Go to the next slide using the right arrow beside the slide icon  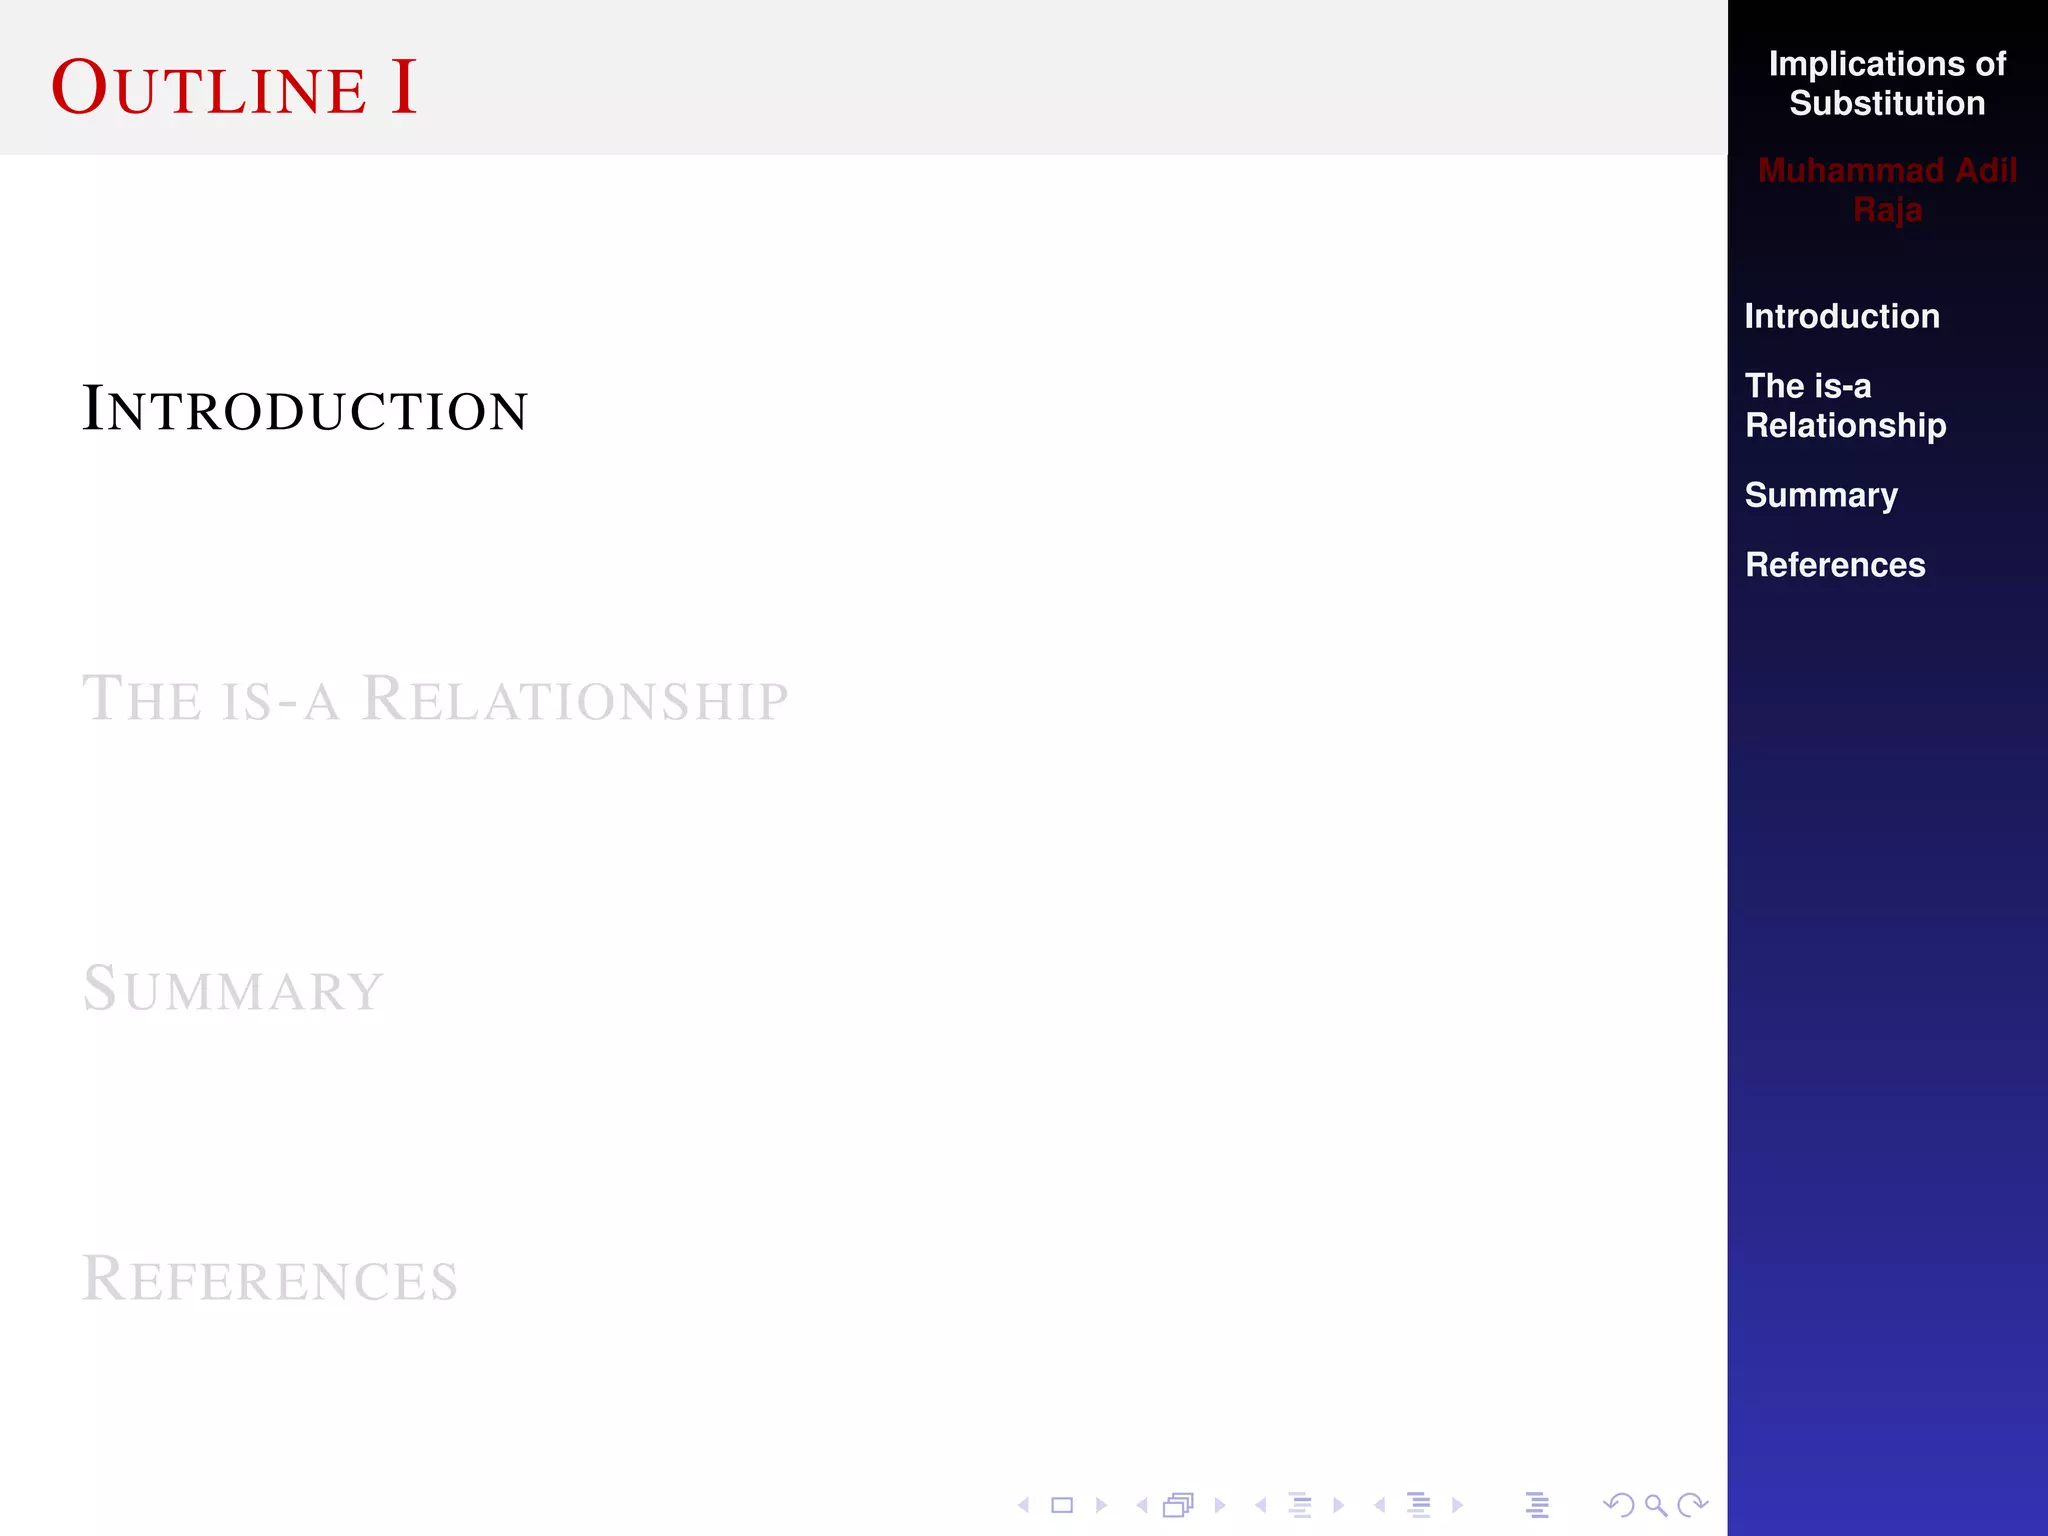pos(1101,1505)
